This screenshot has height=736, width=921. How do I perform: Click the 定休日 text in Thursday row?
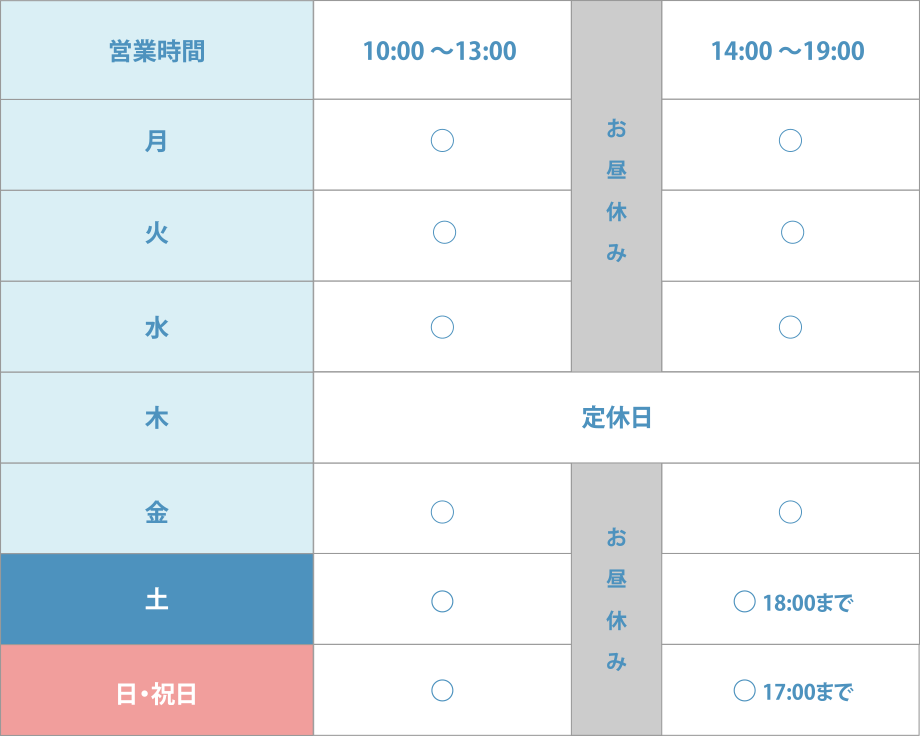[617, 418]
